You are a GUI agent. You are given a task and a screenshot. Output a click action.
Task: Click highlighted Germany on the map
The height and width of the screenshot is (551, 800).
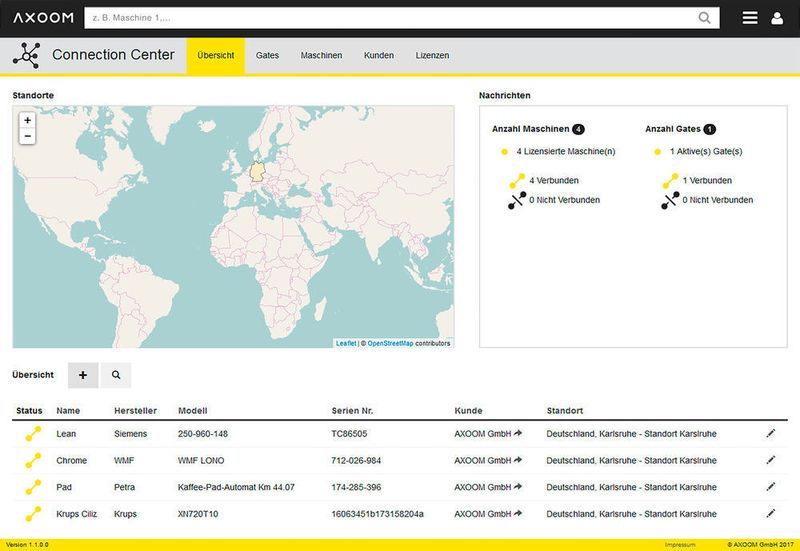pyautogui.click(x=258, y=172)
